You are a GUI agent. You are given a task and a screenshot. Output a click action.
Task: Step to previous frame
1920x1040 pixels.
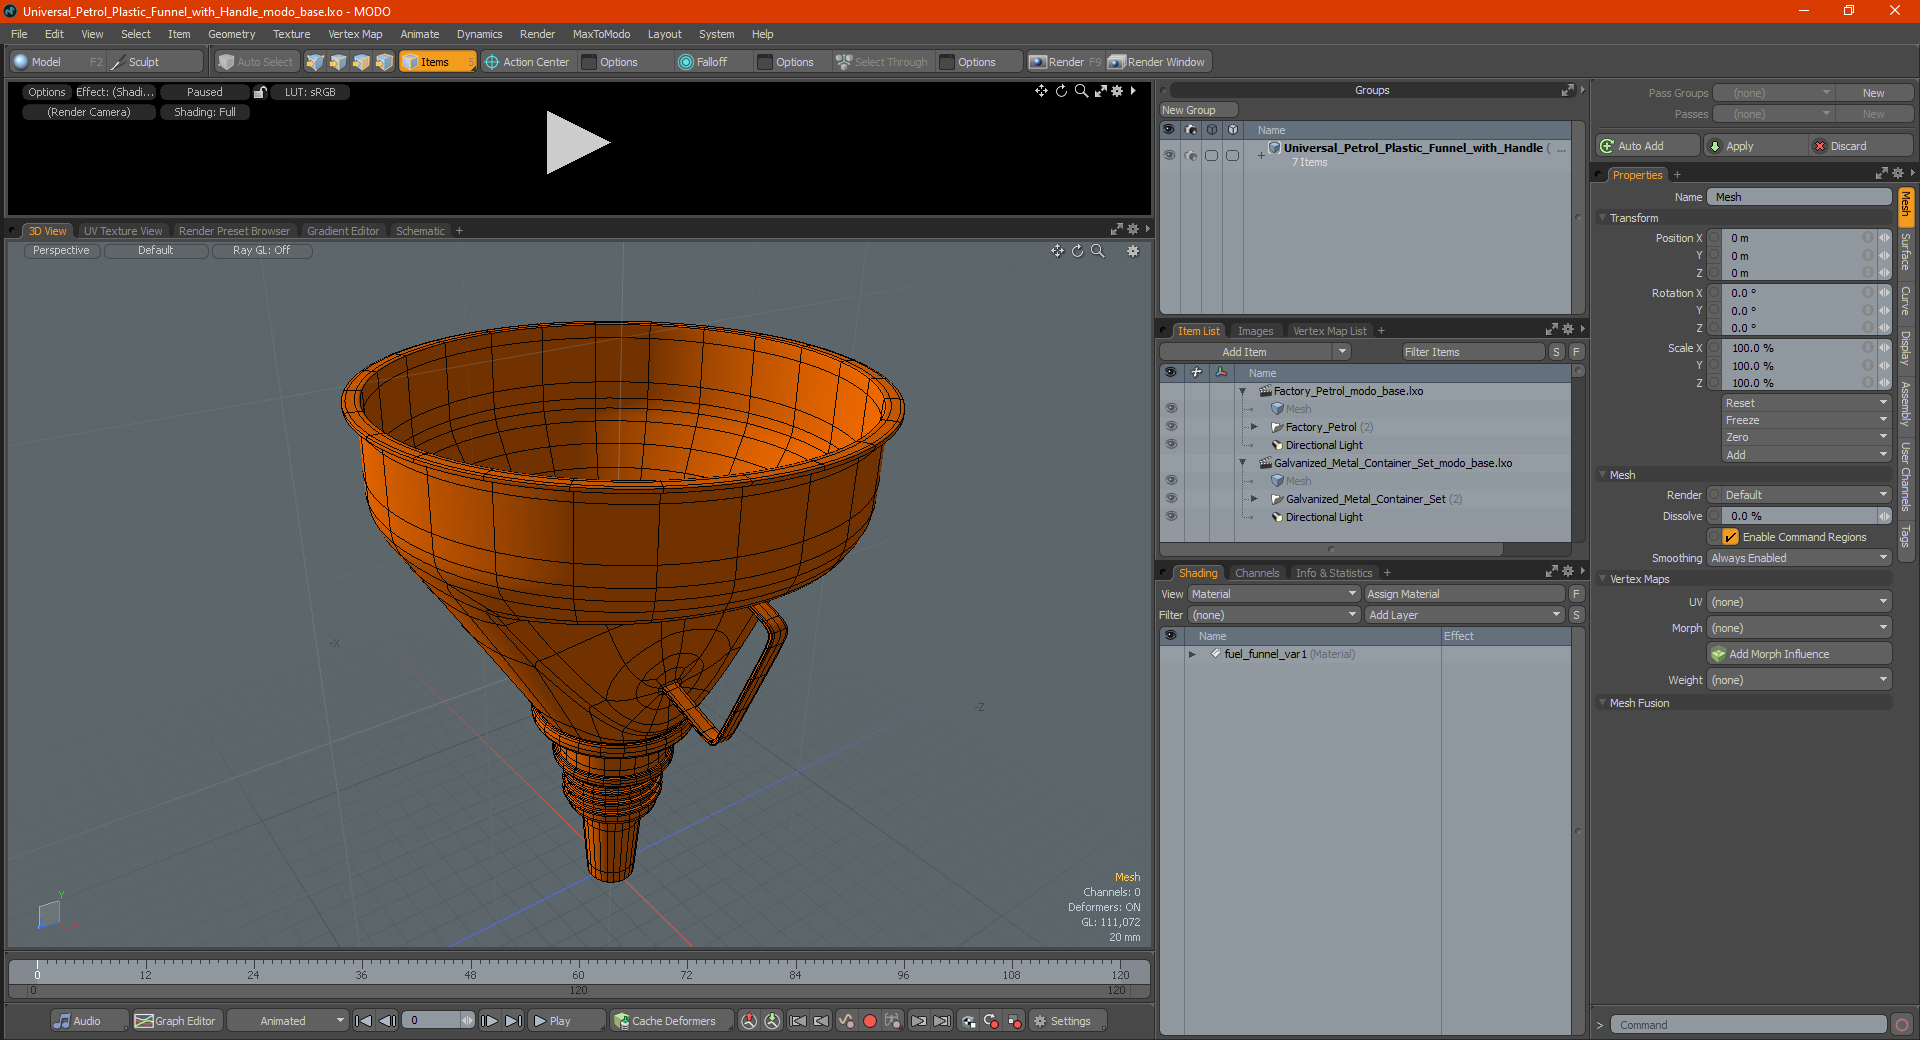coord(388,1021)
